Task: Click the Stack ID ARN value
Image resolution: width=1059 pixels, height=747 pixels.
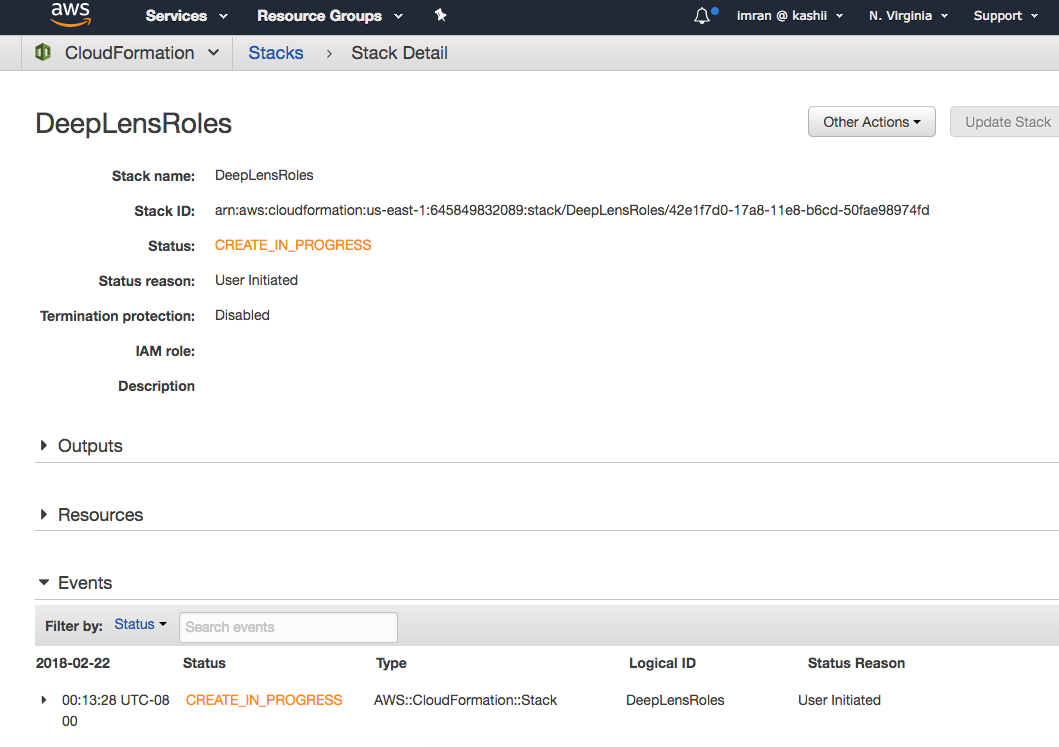Action: coord(572,210)
